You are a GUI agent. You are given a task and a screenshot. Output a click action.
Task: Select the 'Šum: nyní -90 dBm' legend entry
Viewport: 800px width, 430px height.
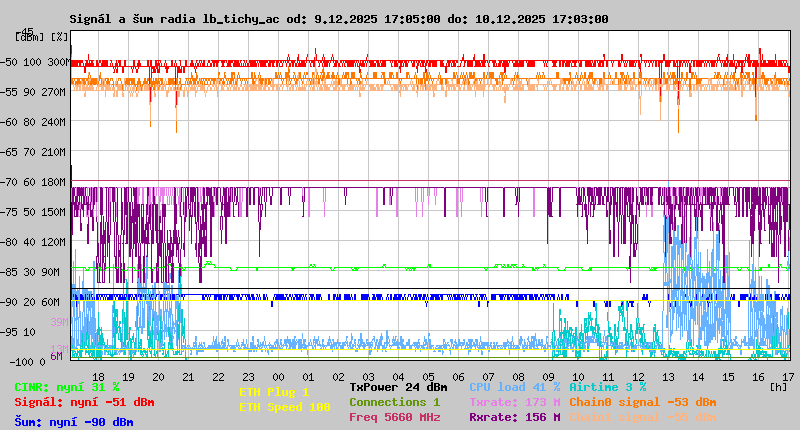(x=74, y=422)
